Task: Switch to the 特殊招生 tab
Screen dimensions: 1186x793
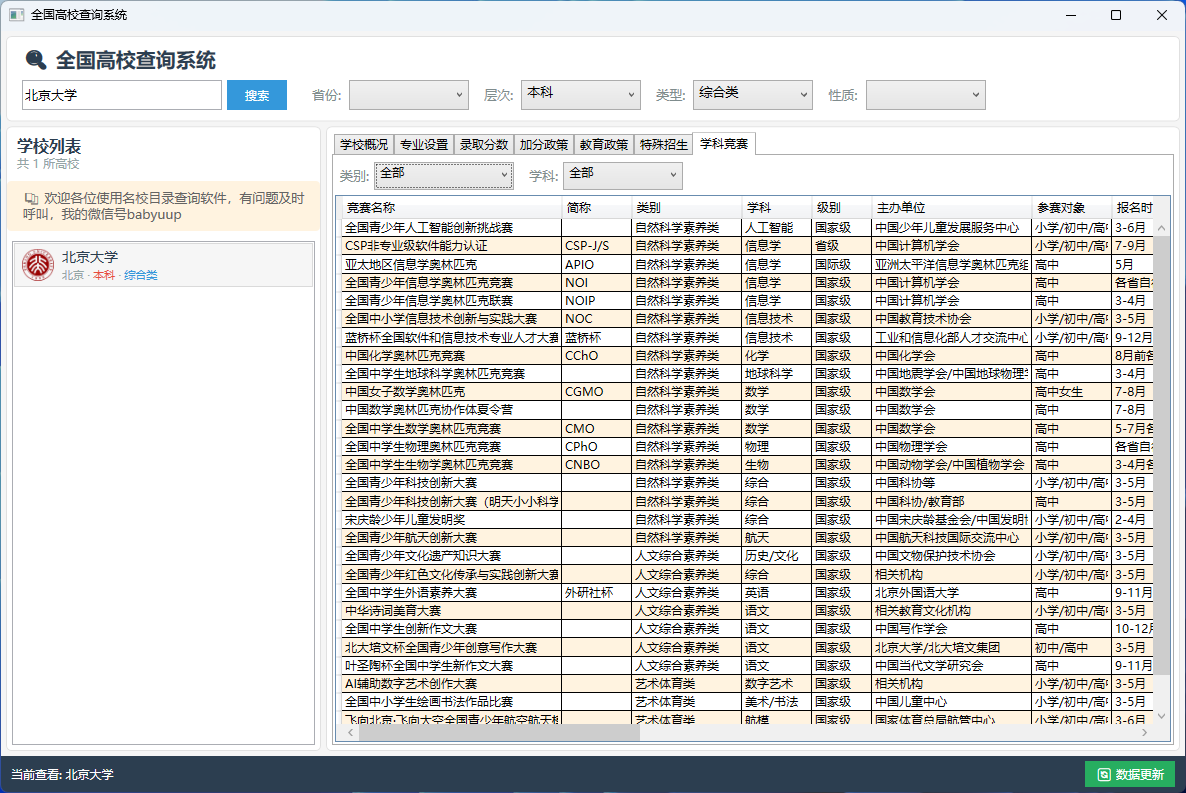Action: point(663,145)
